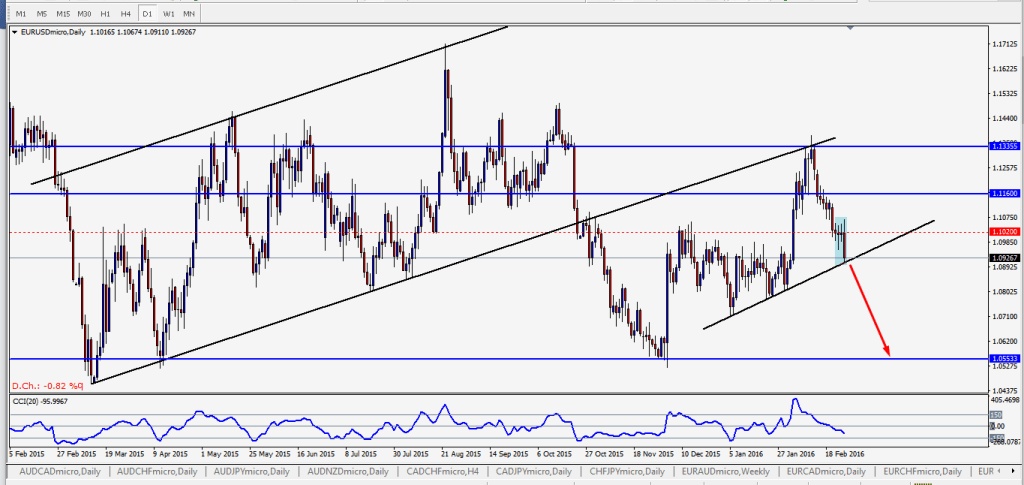
Task: Open the AUDCADmicro,Daily chart tab
Action: 56,471
